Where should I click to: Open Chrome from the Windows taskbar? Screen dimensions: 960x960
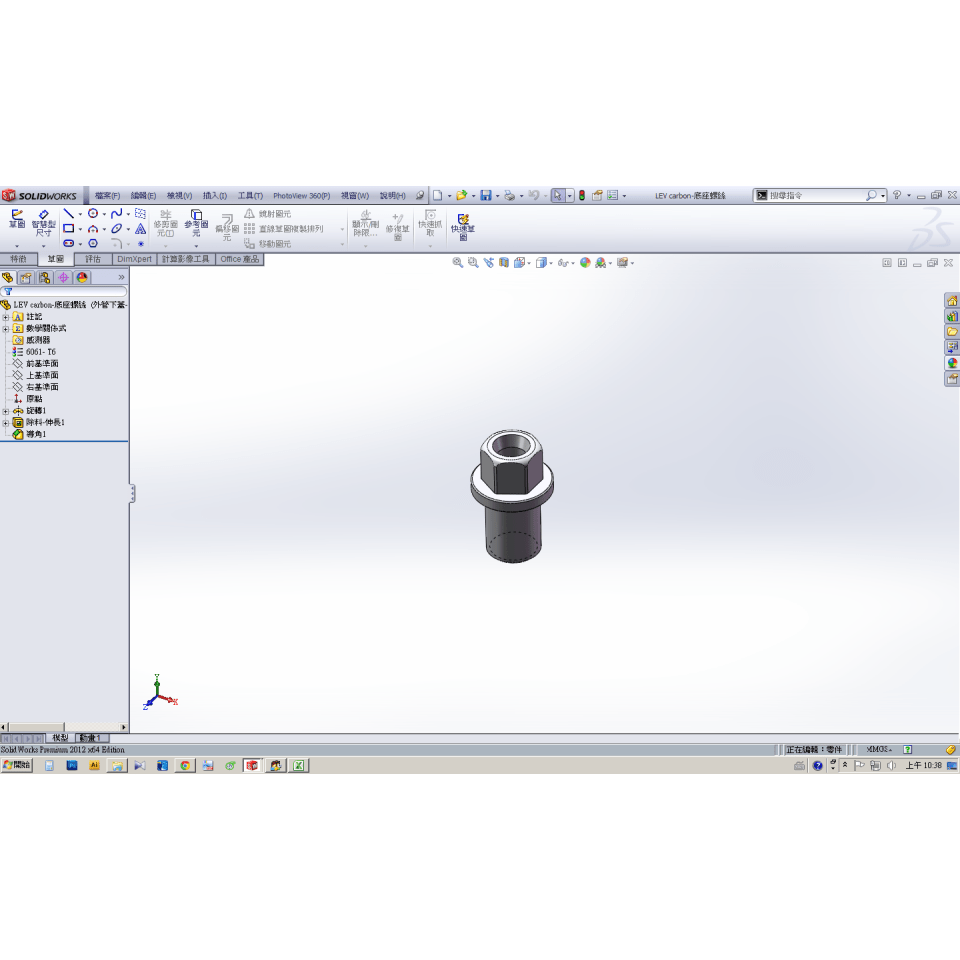coord(185,766)
